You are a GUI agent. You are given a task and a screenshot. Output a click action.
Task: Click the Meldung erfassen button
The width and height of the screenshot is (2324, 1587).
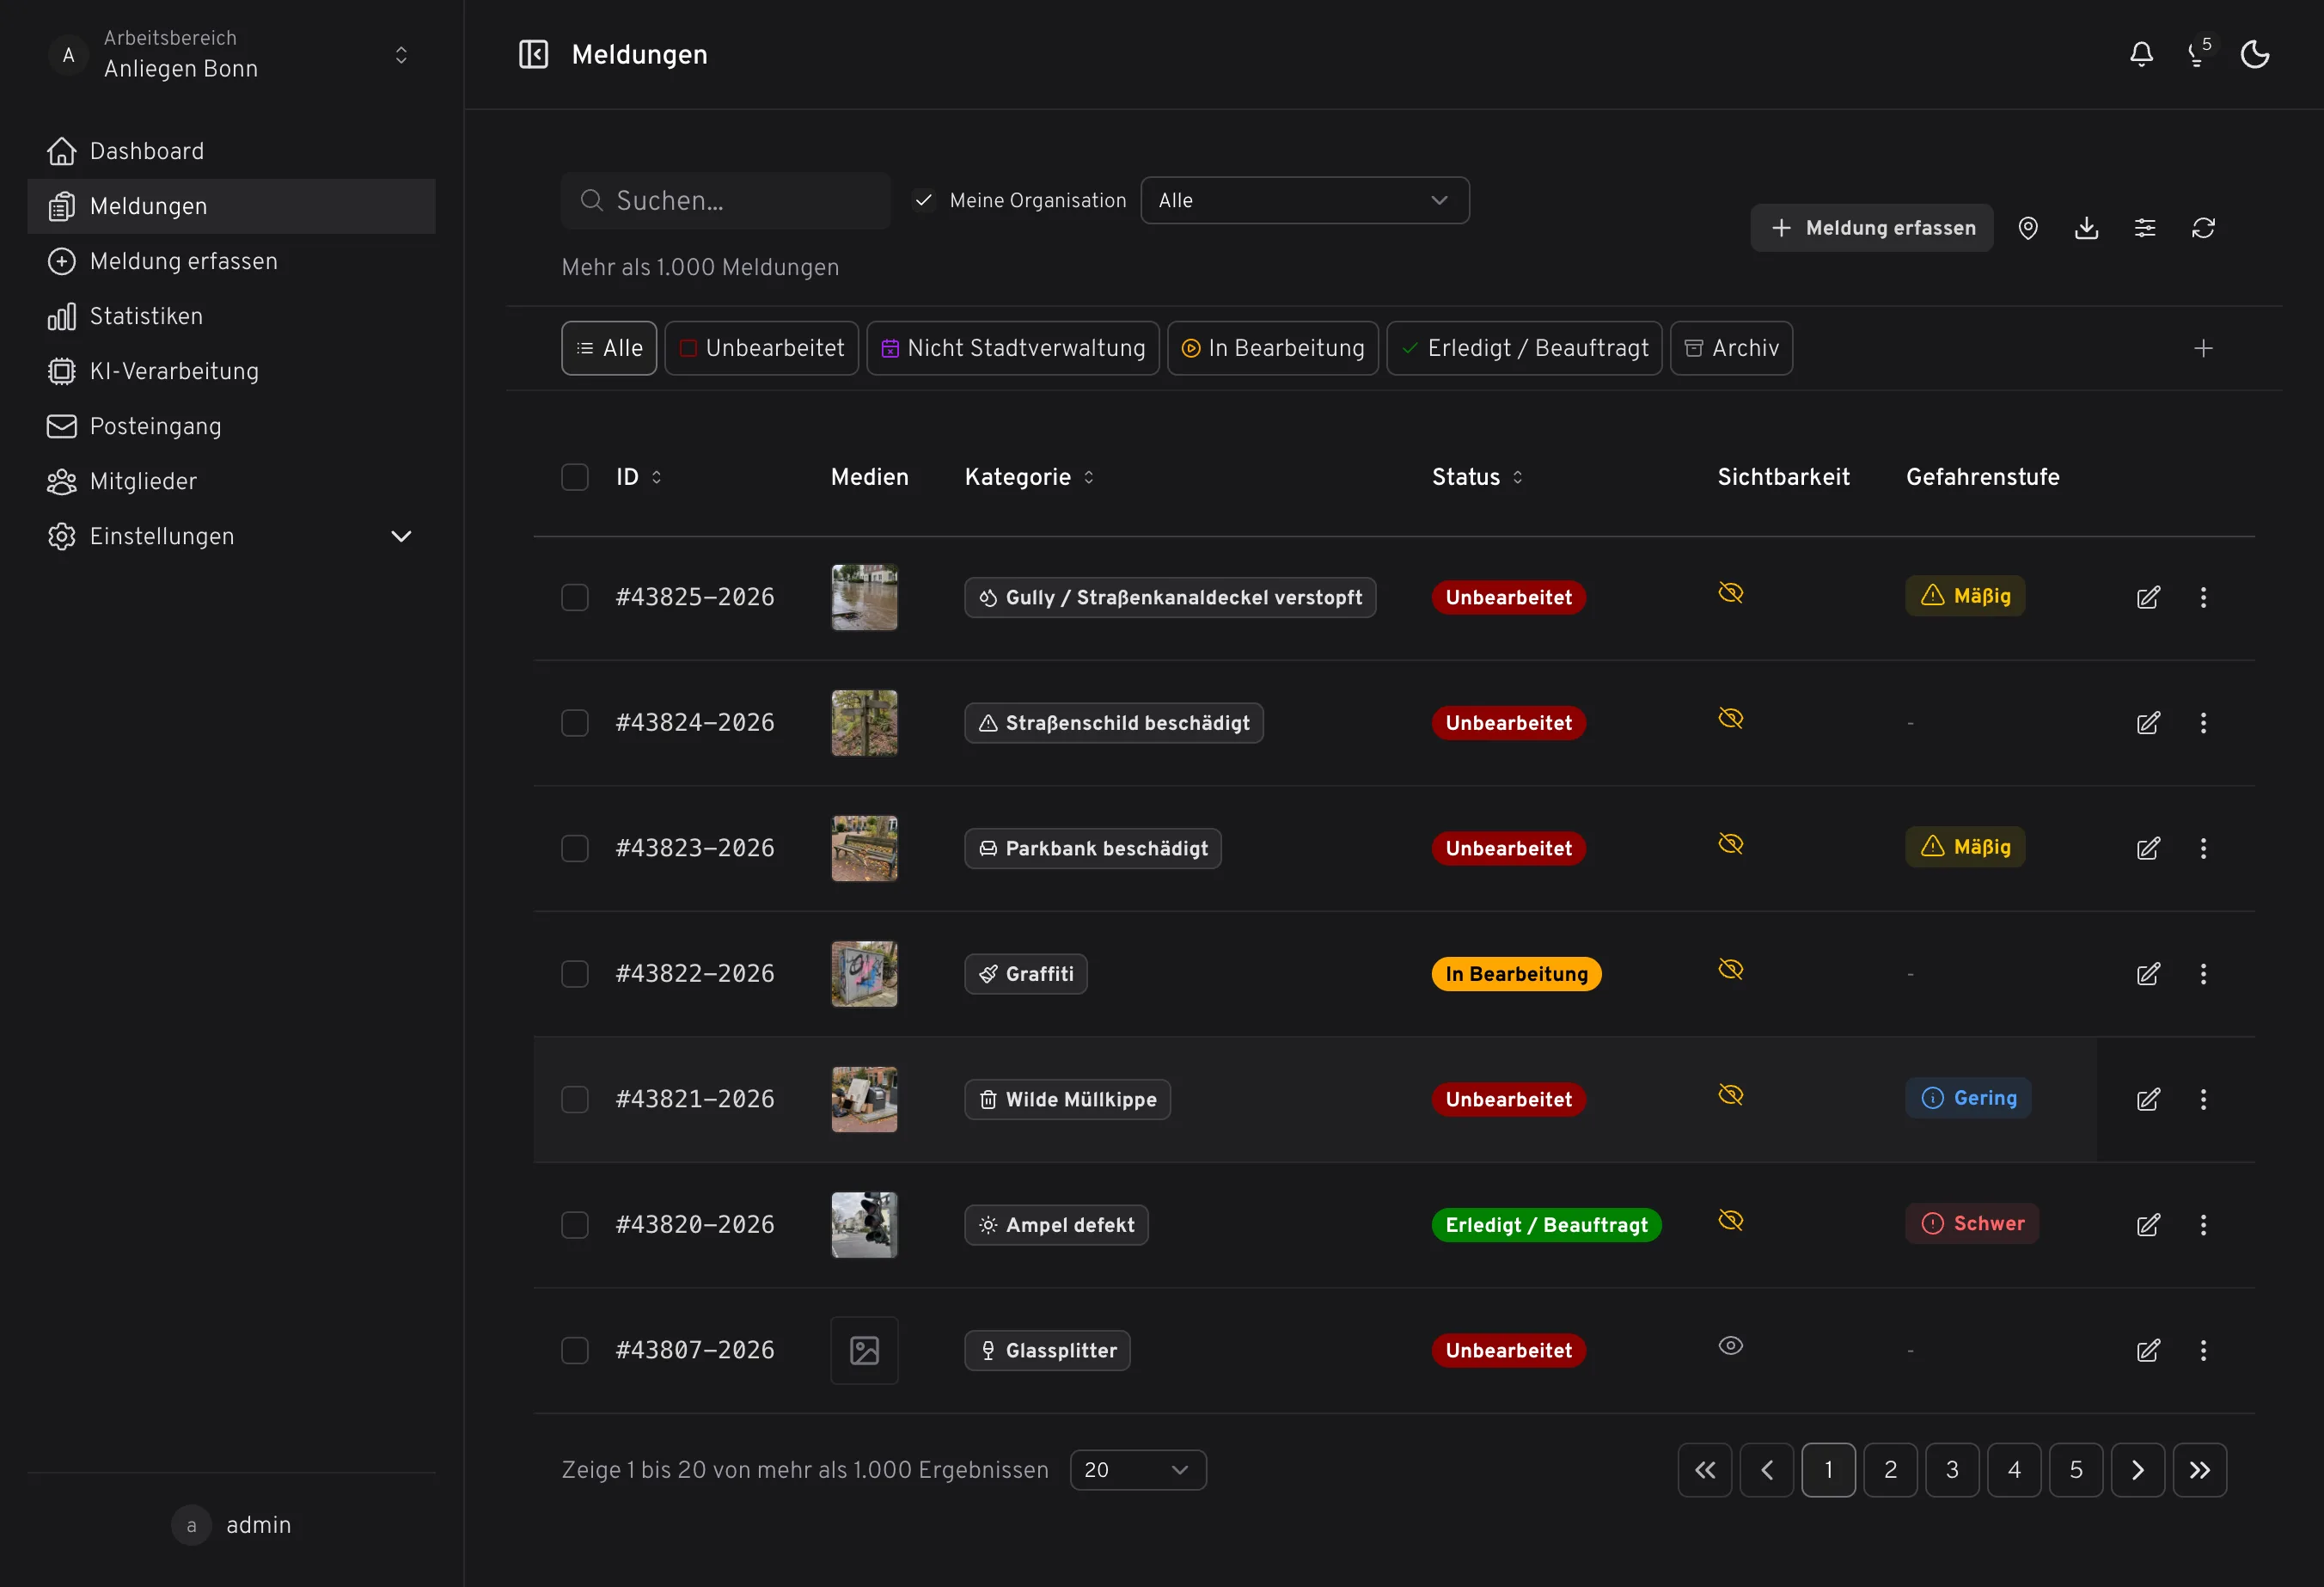(1871, 228)
